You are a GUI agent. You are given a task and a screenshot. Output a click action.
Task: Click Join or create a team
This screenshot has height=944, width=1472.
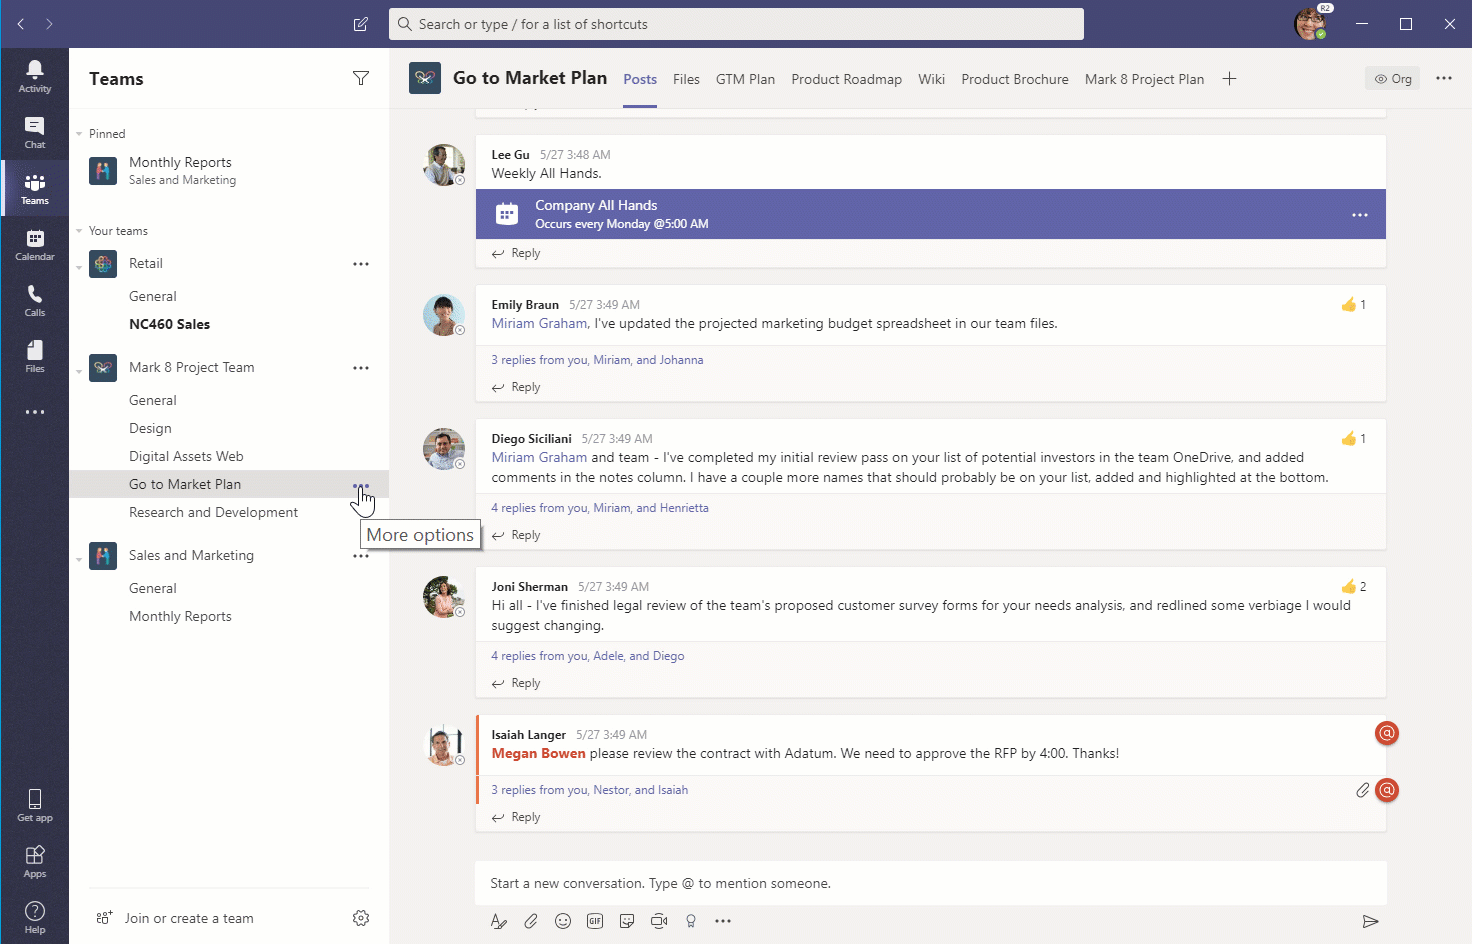(188, 918)
